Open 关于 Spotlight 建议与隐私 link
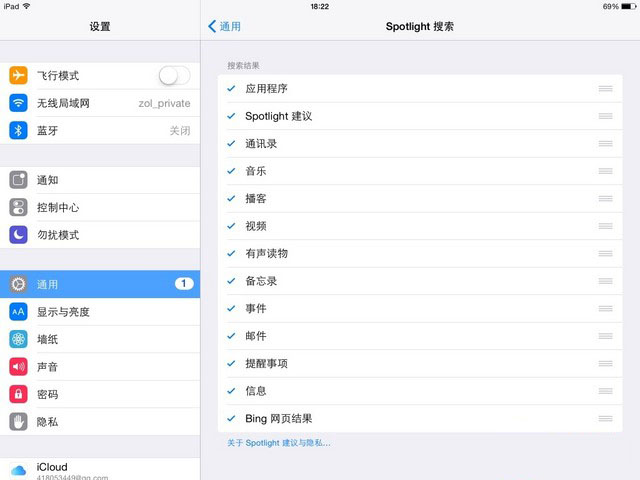640x480 pixels. pyautogui.click(x=279, y=443)
